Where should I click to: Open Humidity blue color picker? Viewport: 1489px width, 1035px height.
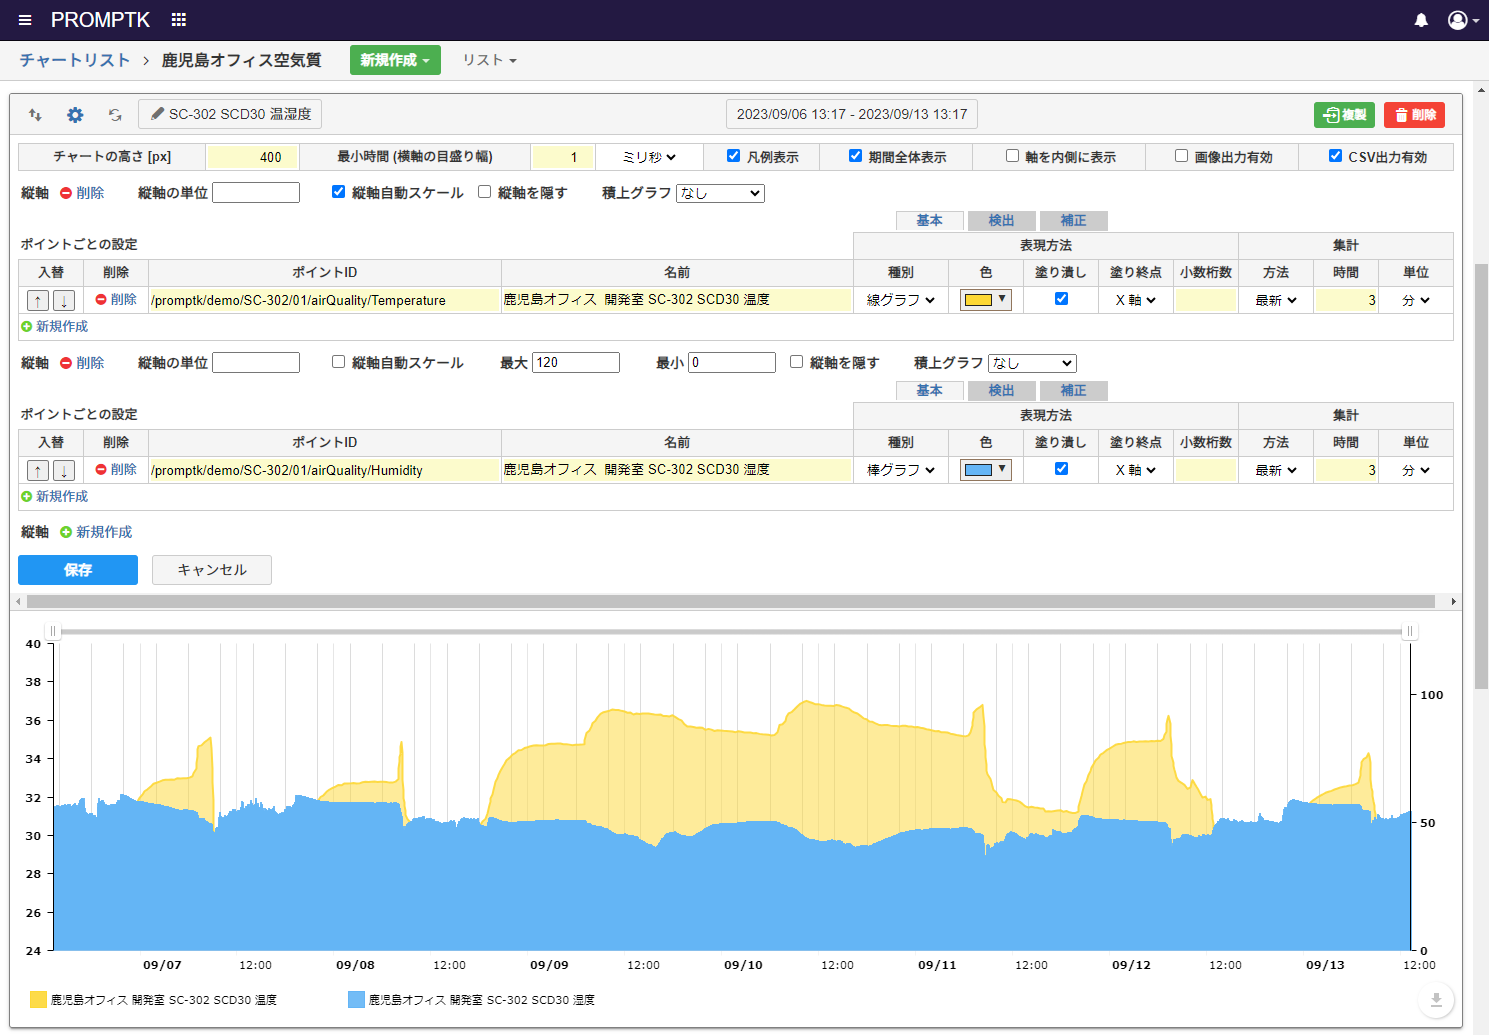(985, 470)
